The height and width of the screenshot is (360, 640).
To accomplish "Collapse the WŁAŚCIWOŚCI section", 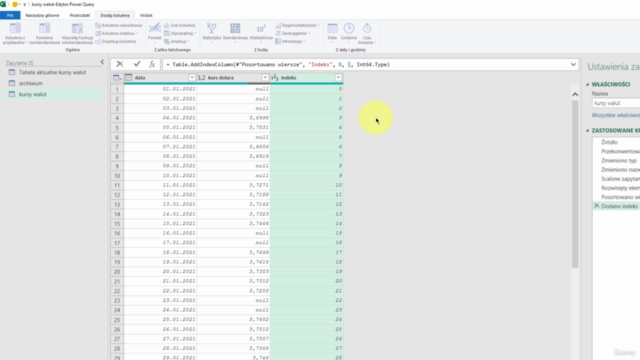I will click(588, 84).
